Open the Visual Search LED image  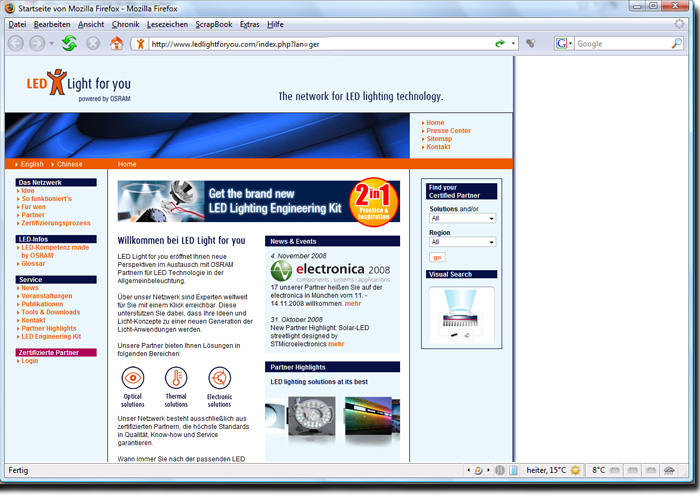point(461,315)
